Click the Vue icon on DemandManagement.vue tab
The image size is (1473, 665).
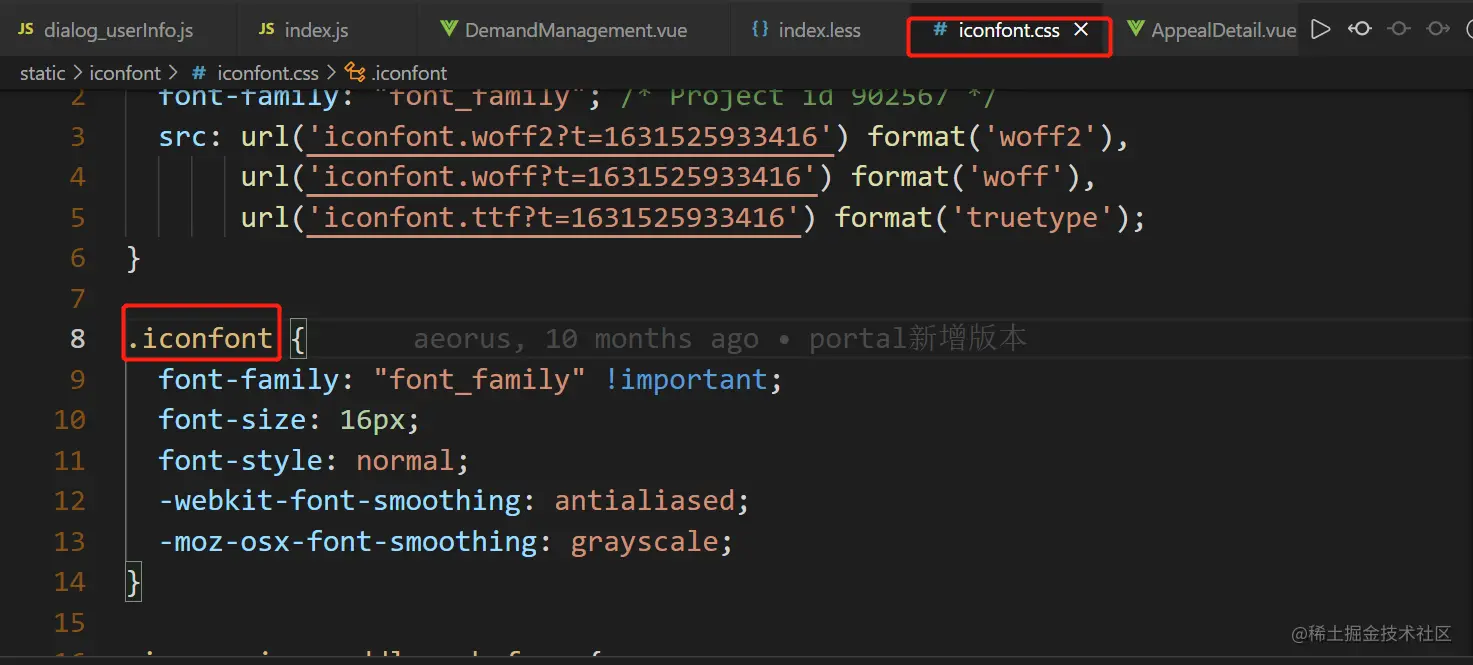click(449, 30)
